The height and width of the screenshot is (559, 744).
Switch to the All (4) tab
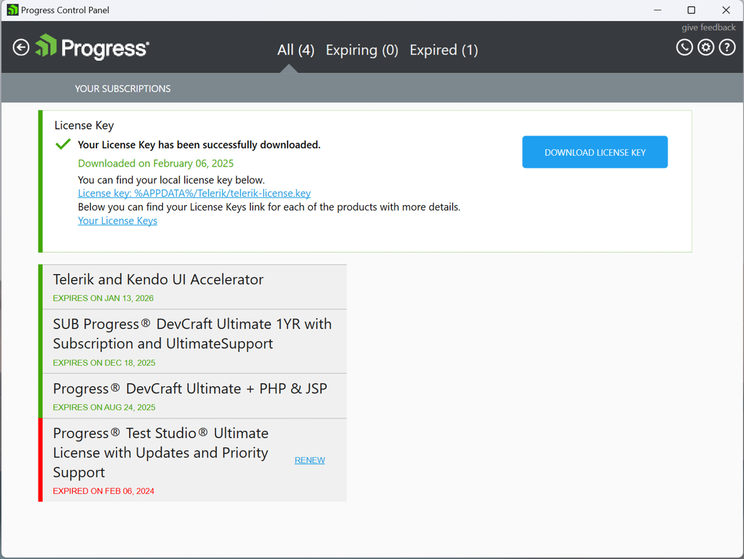(296, 50)
